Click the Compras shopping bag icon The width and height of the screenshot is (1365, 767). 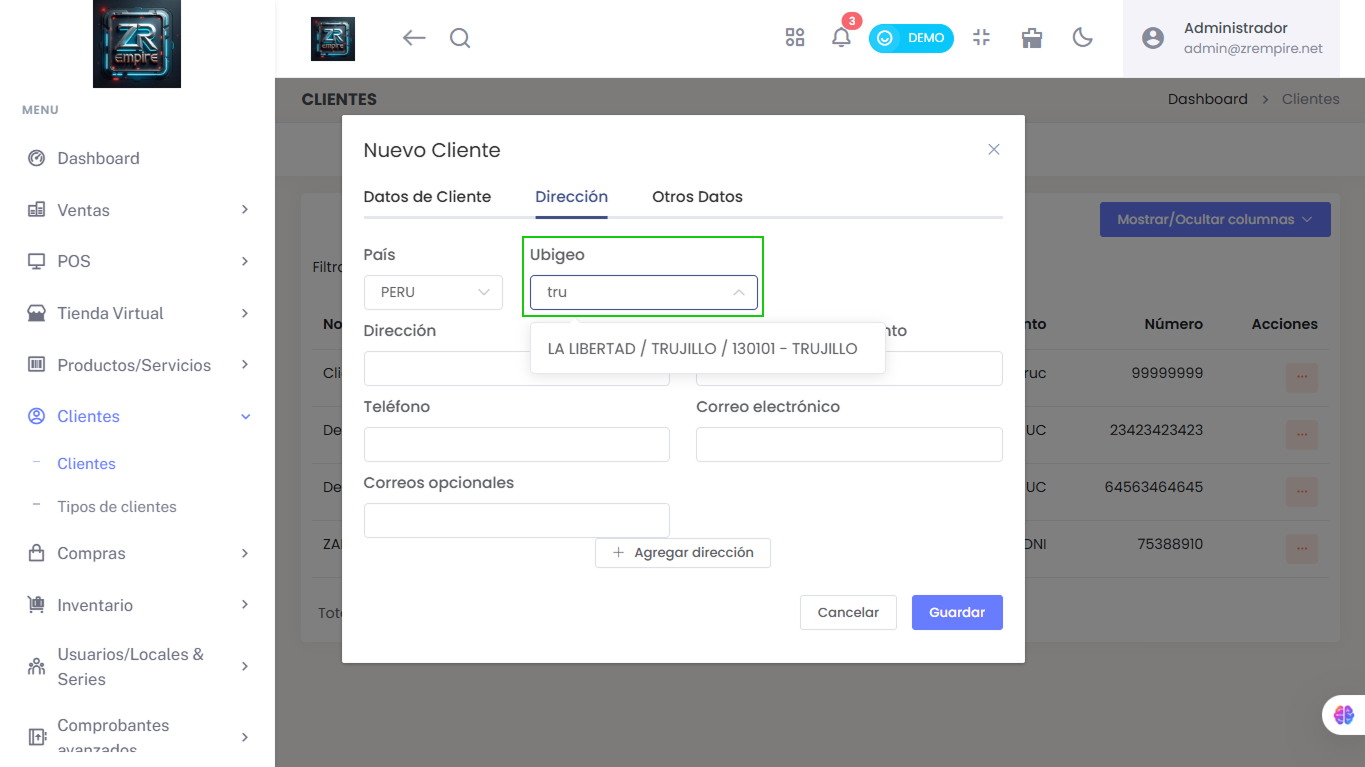[x=37, y=553]
